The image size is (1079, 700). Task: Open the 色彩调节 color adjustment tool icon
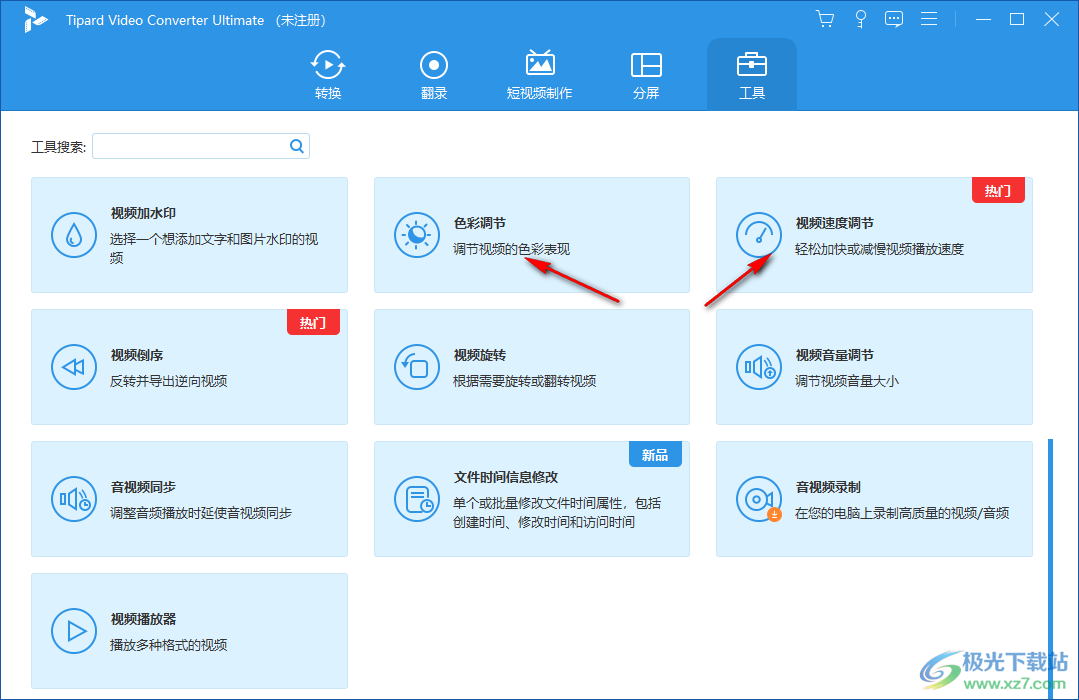[x=416, y=235]
